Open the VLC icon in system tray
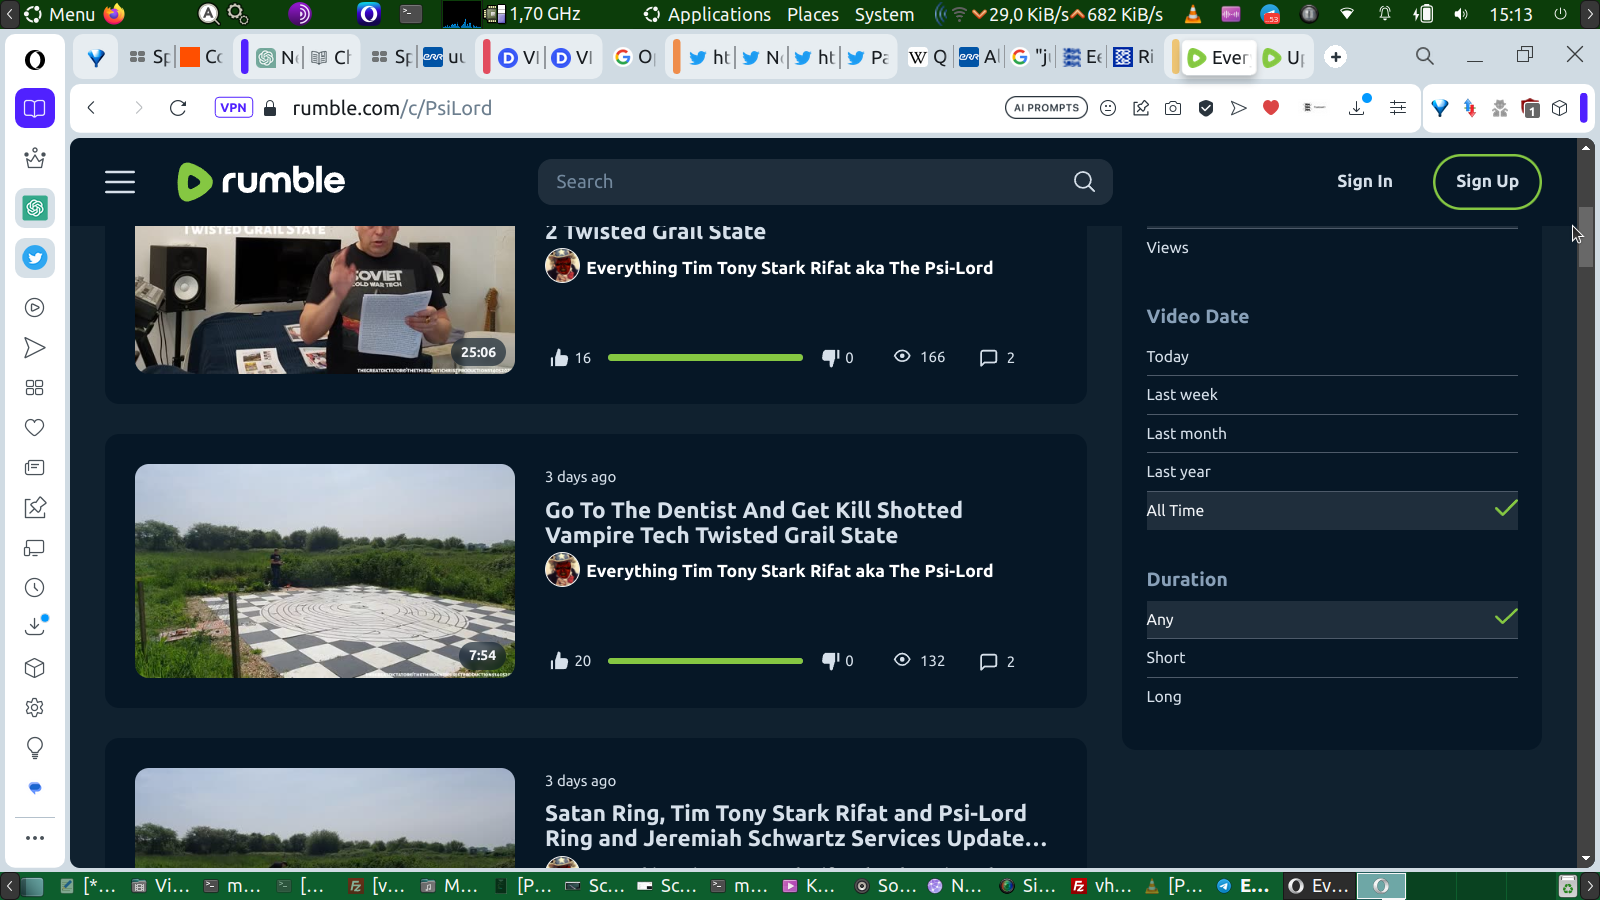 [x=1192, y=14]
